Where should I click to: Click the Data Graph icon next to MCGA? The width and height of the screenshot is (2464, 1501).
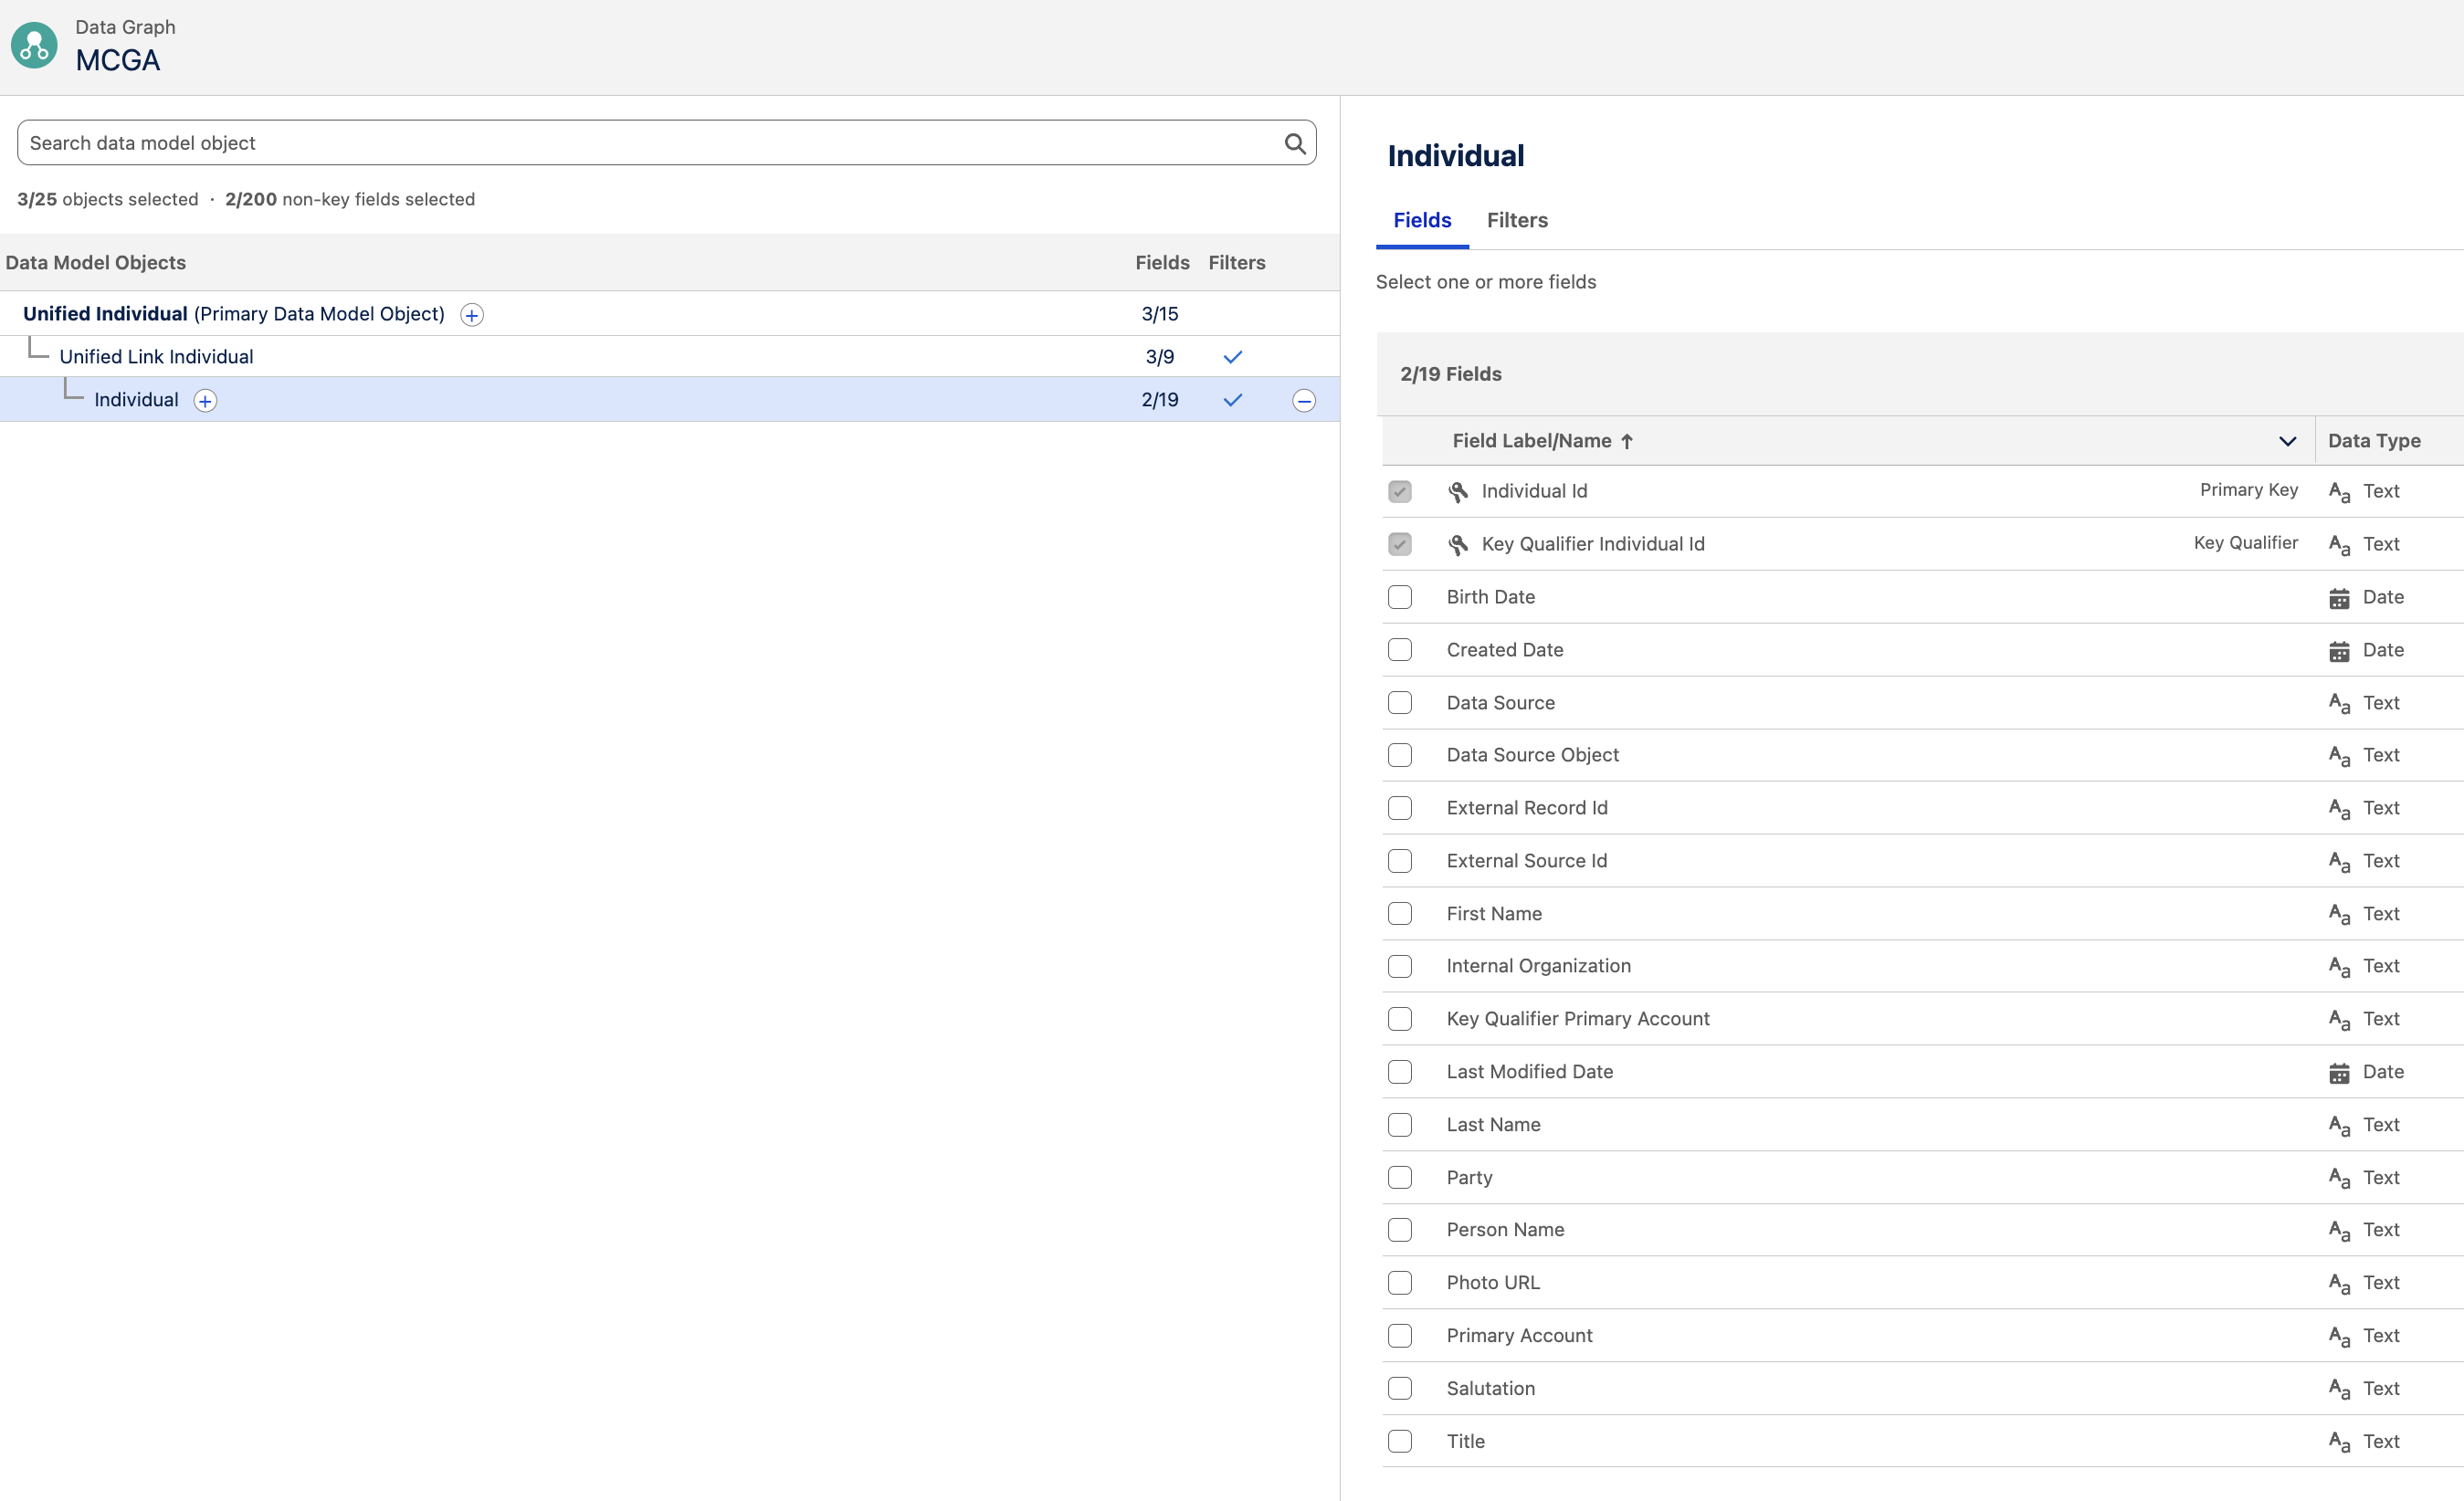33,44
